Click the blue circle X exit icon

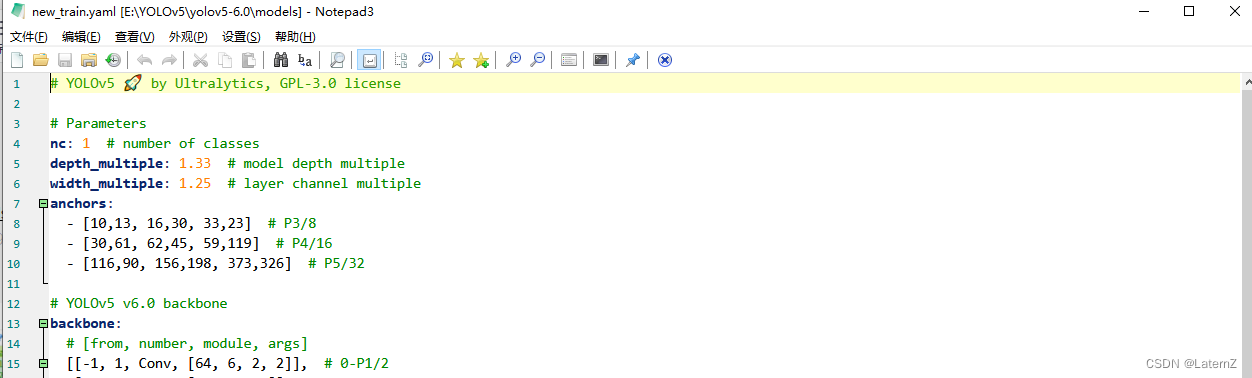pos(664,60)
